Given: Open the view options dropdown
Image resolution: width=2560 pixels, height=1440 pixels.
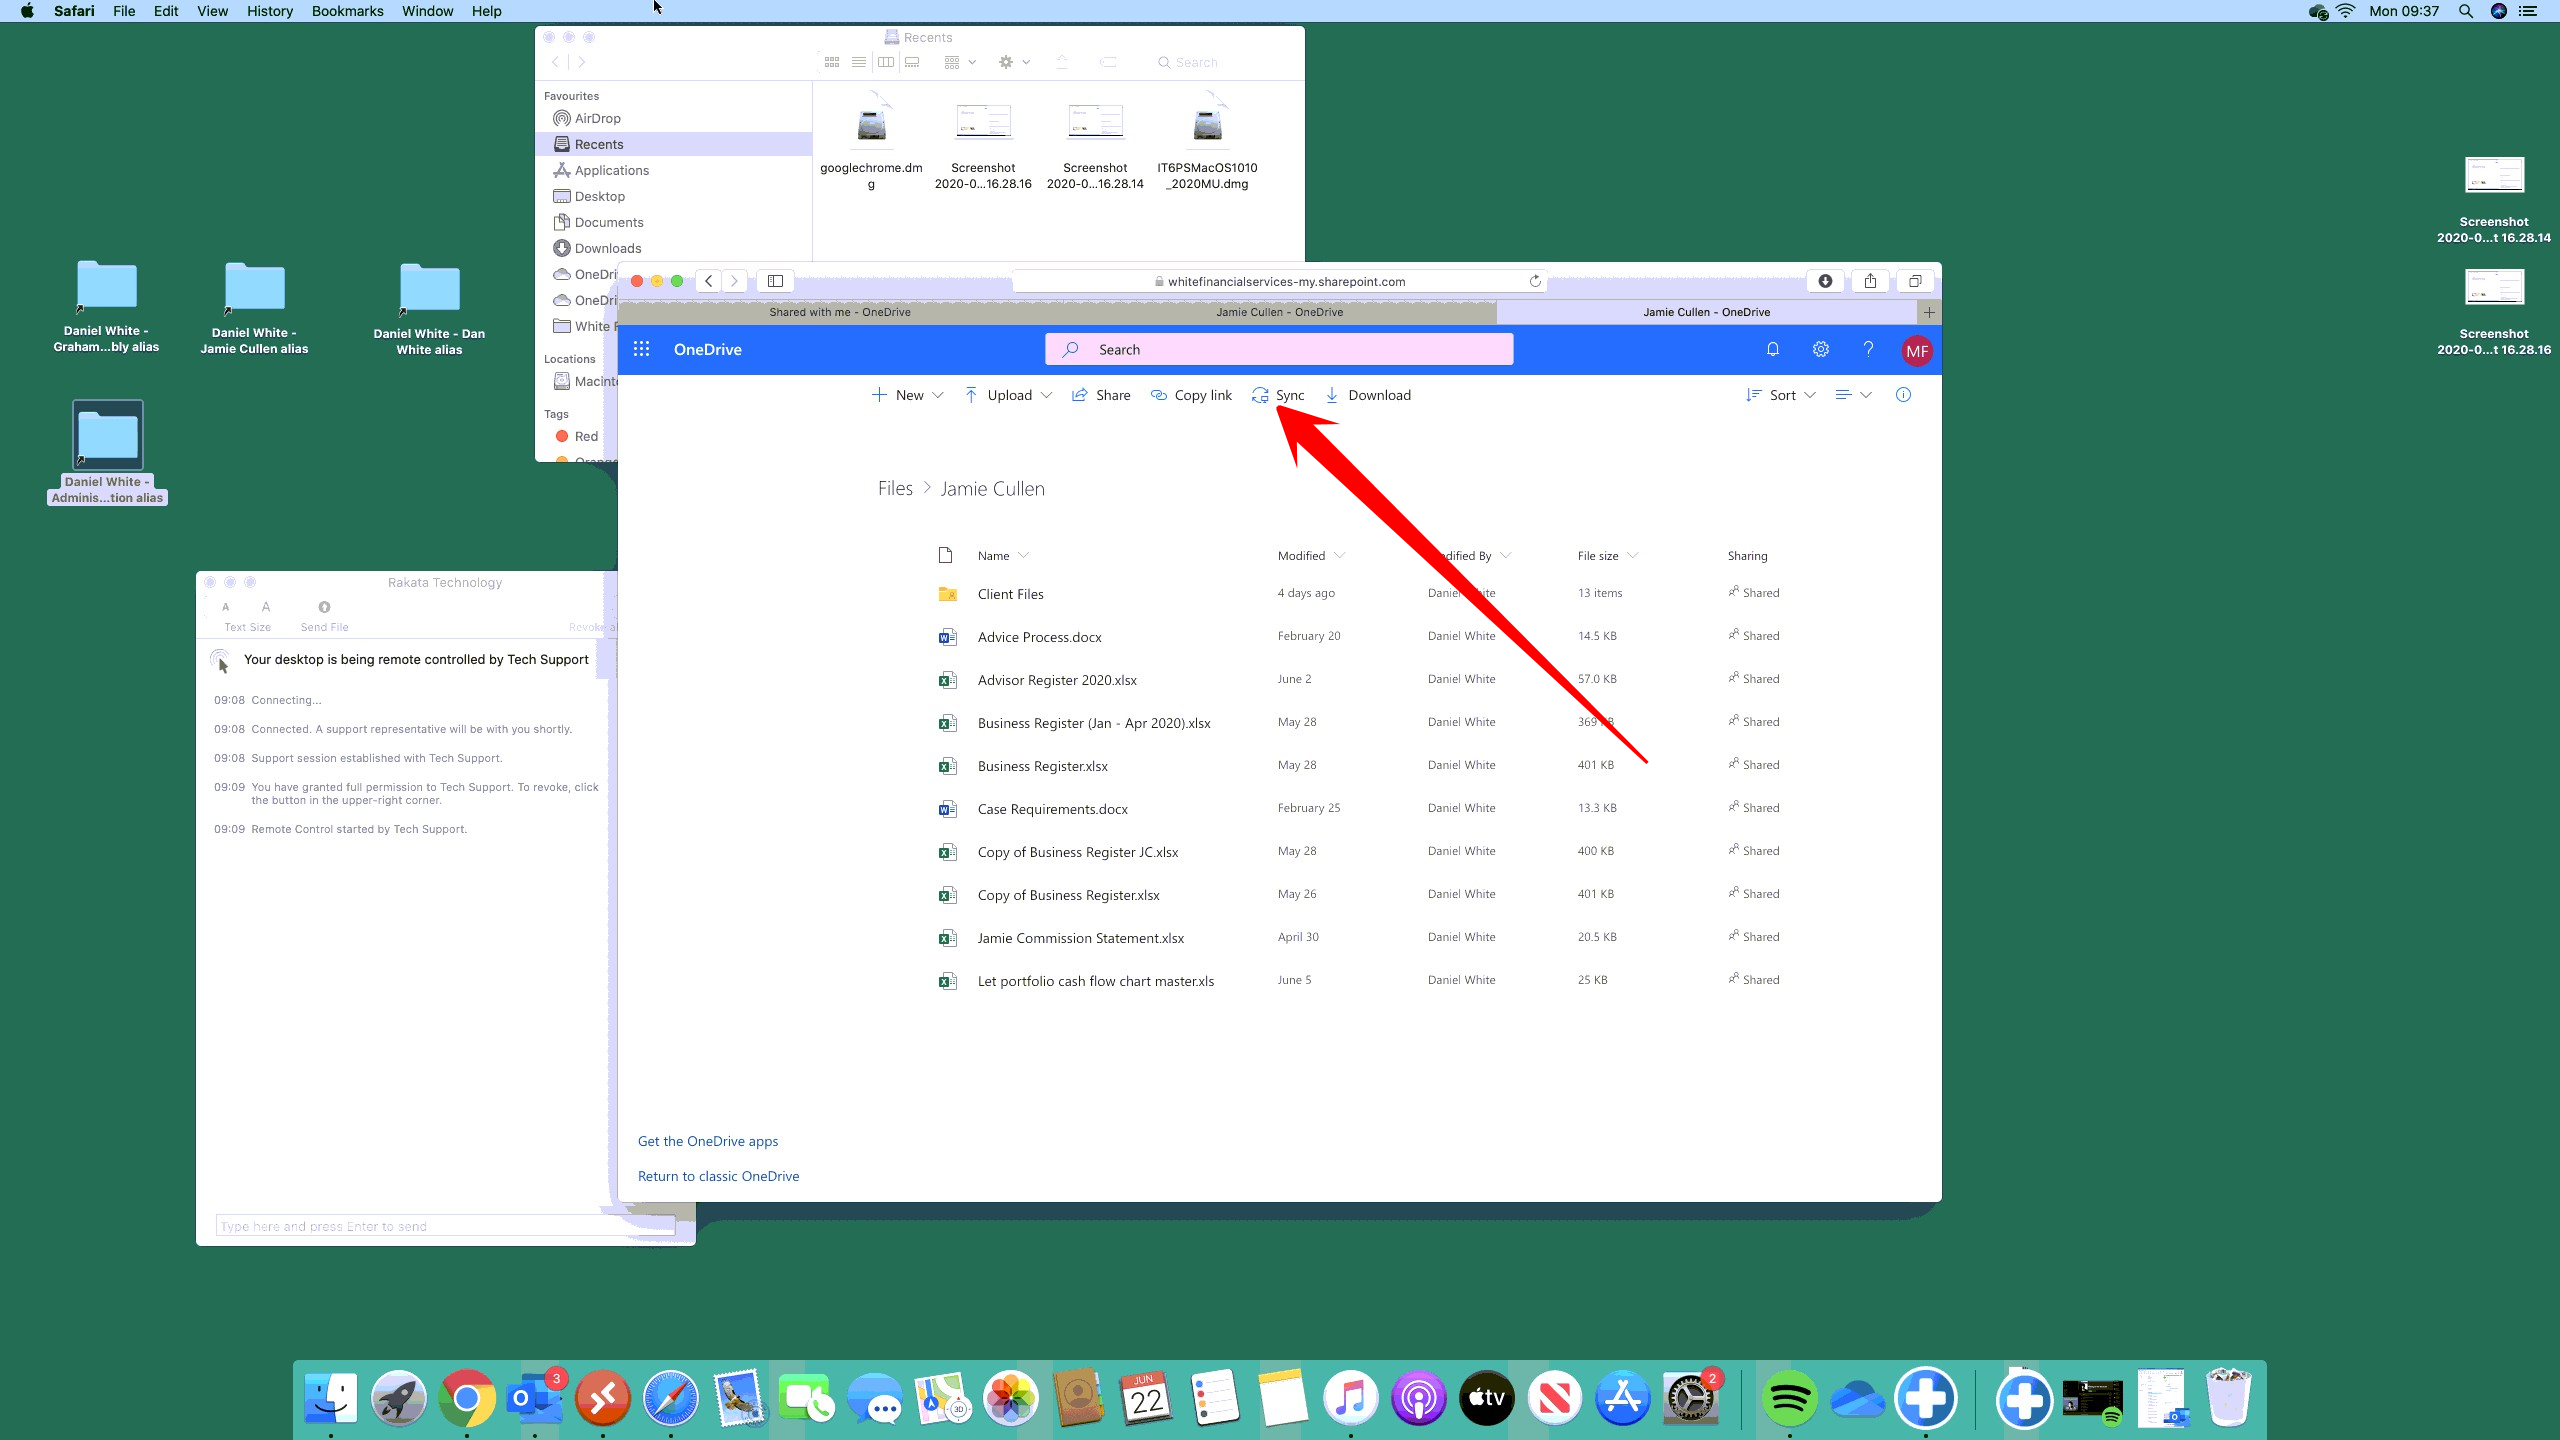Looking at the screenshot, I should [1853, 395].
